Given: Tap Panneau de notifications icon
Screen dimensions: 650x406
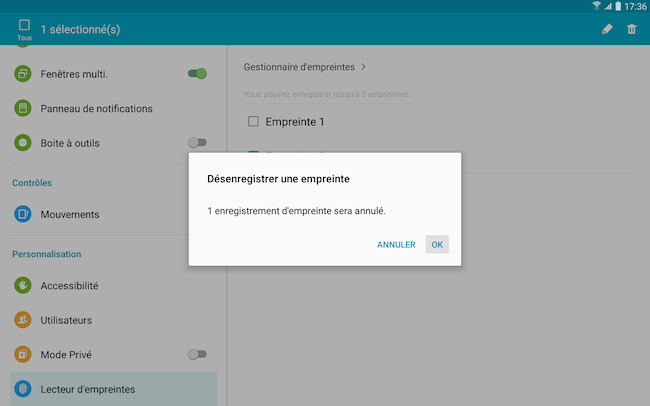Looking at the screenshot, I should click(23, 108).
